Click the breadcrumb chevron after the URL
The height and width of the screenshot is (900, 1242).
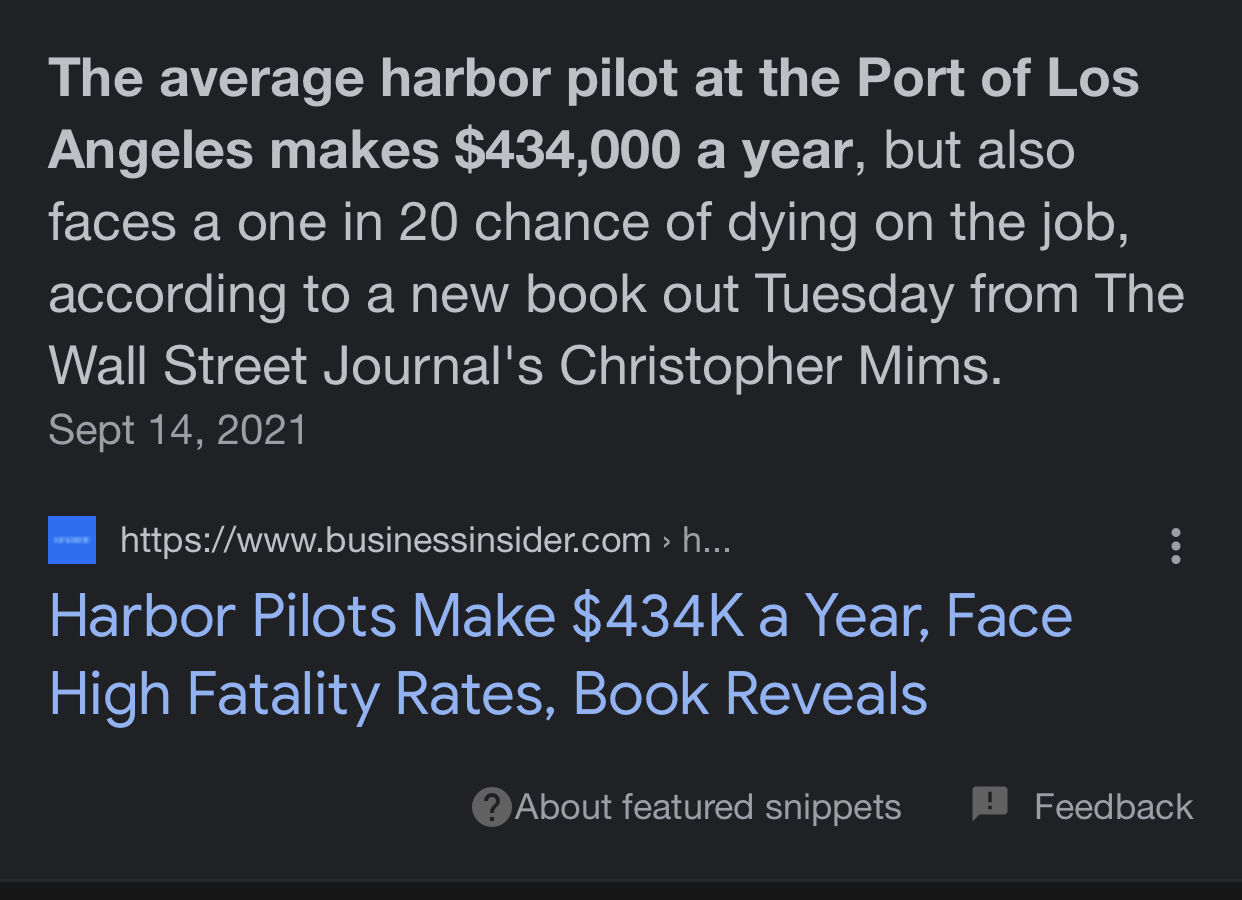click(667, 542)
